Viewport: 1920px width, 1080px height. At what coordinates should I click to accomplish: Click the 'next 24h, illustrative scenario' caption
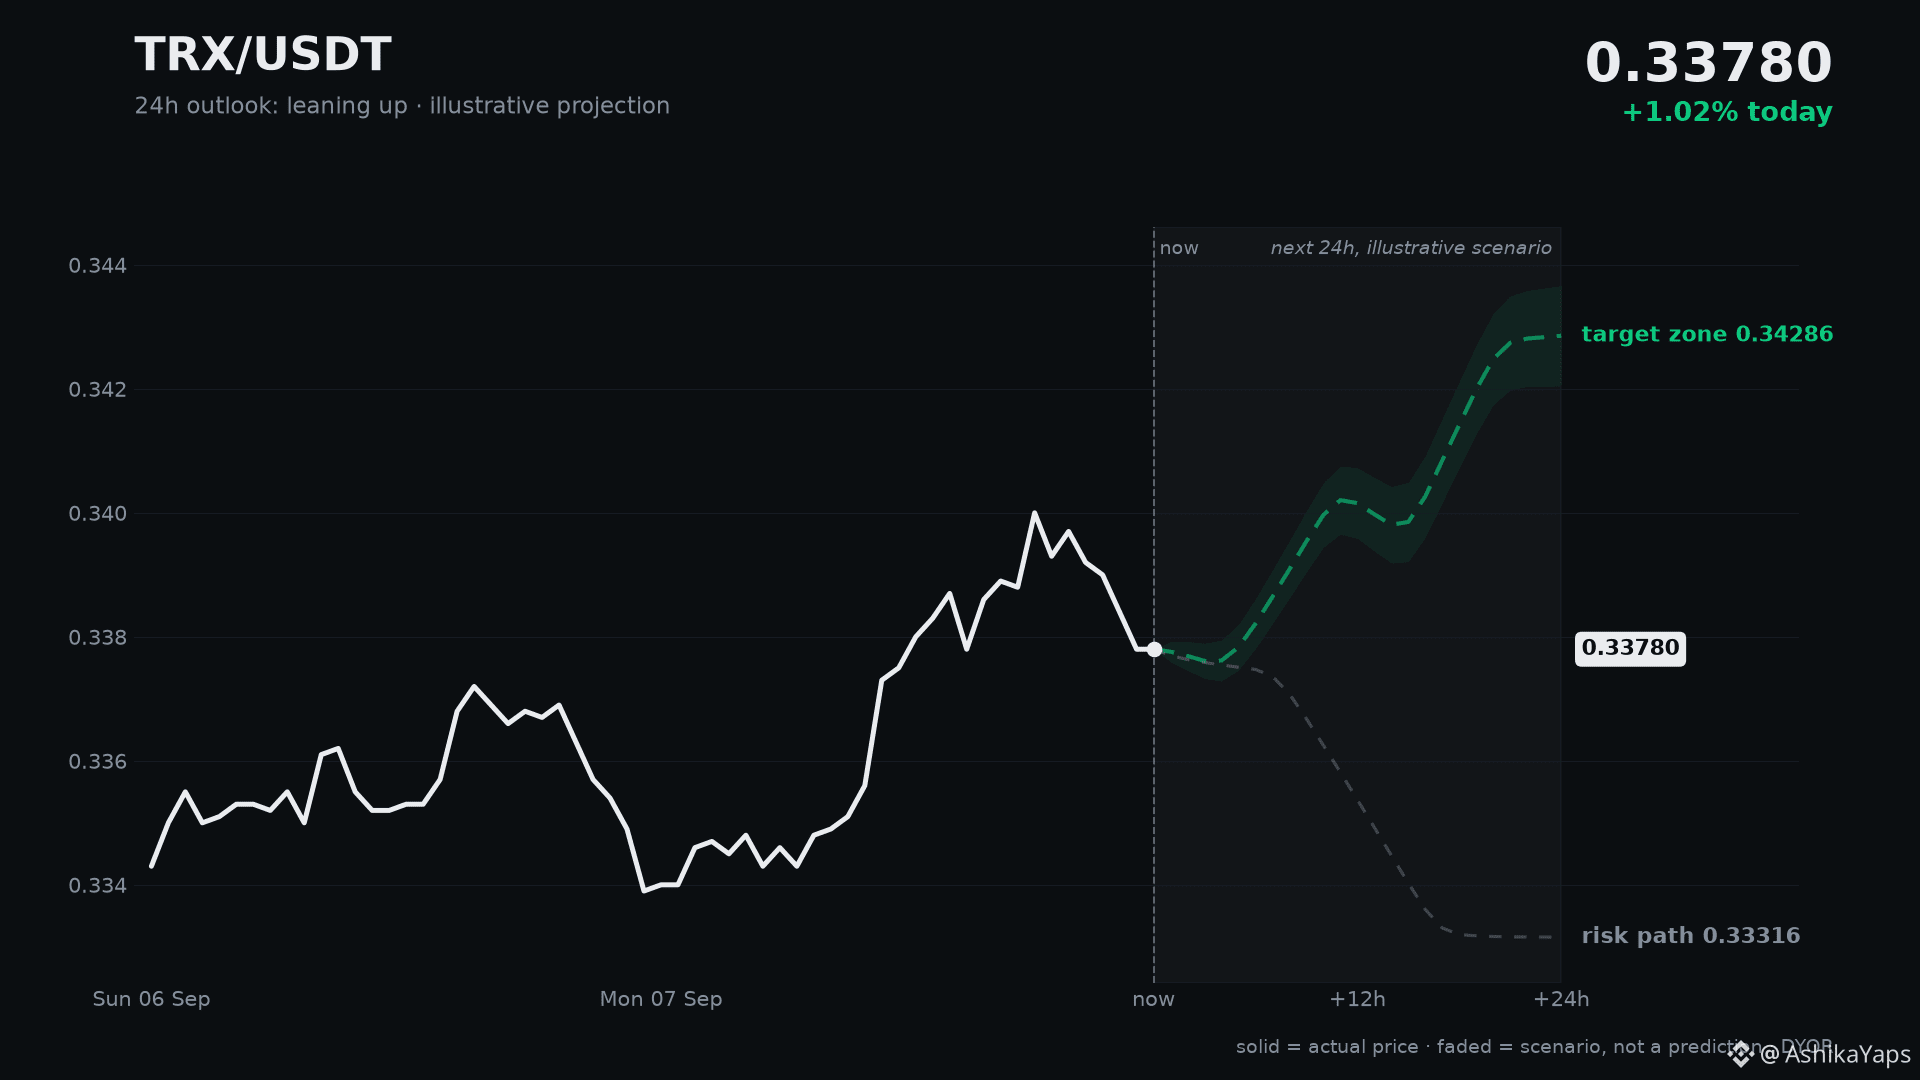1411,248
